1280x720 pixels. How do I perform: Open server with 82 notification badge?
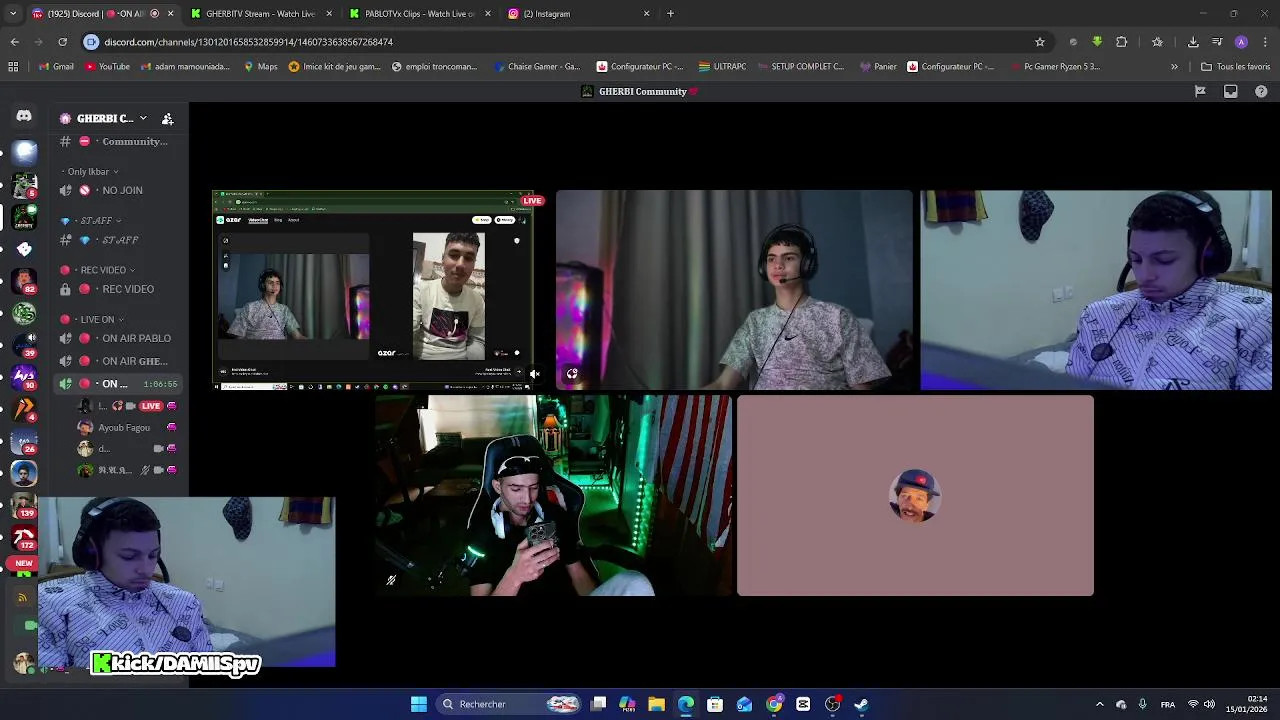pyautogui.click(x=24, y=282)
